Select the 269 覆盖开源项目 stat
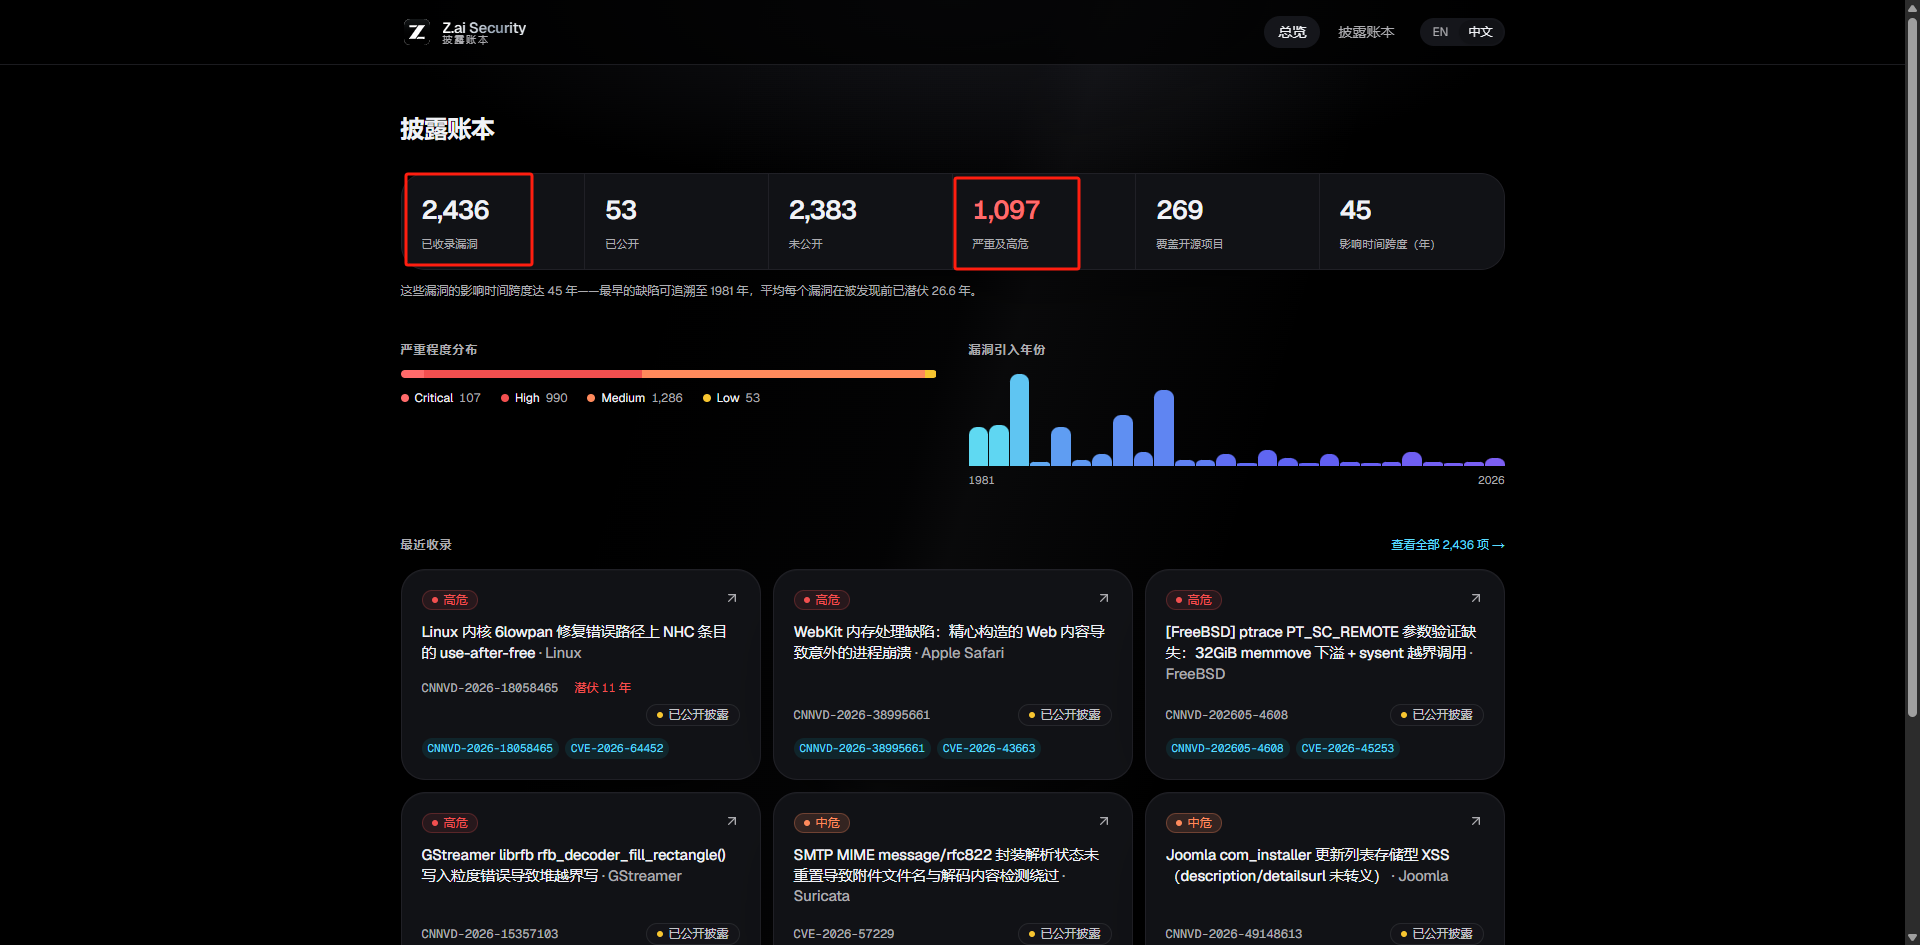 click(1227, 221)
